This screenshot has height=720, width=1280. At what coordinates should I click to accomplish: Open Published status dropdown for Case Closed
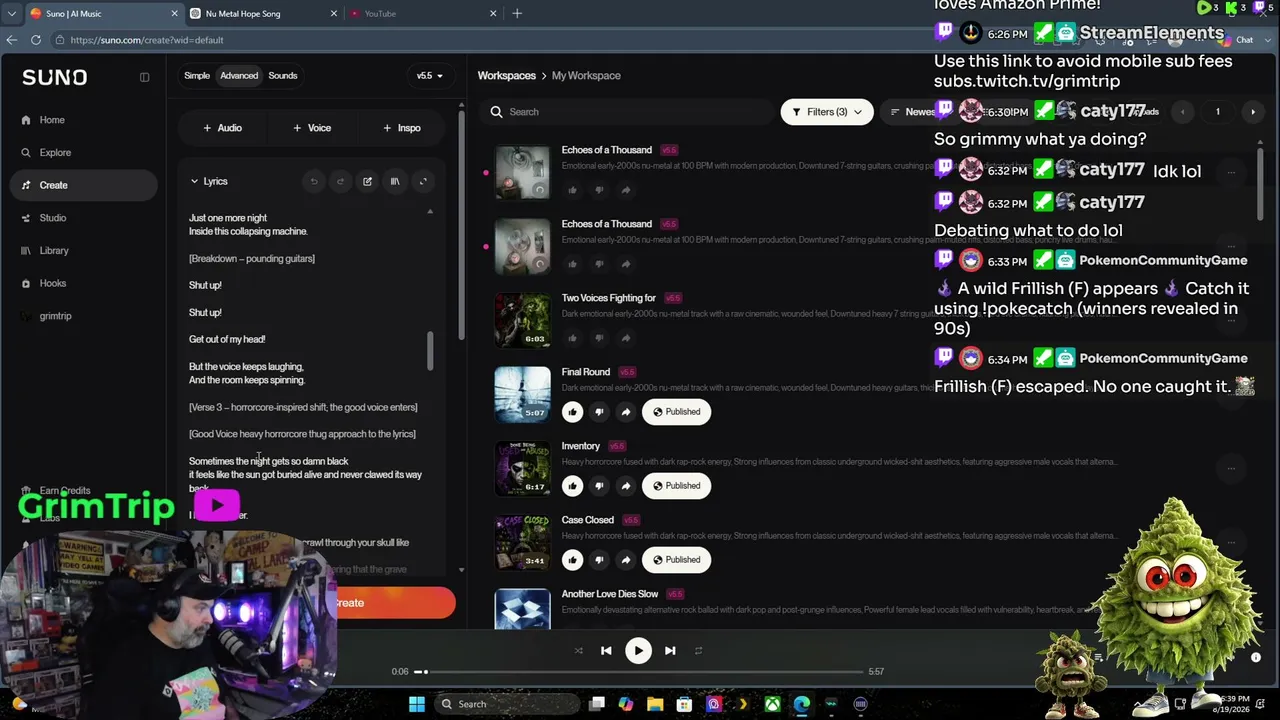click(677, 560)
